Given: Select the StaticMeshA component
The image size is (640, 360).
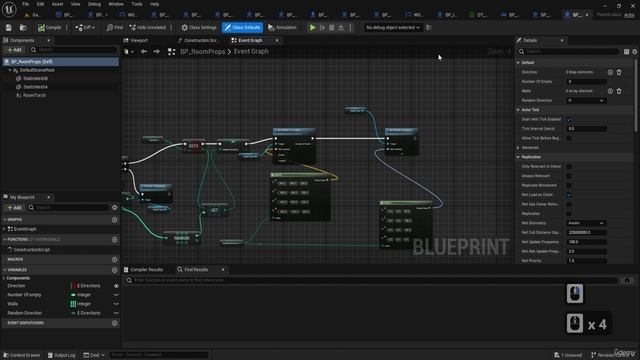Looking at the screenshot, I should tap(35, 87).
